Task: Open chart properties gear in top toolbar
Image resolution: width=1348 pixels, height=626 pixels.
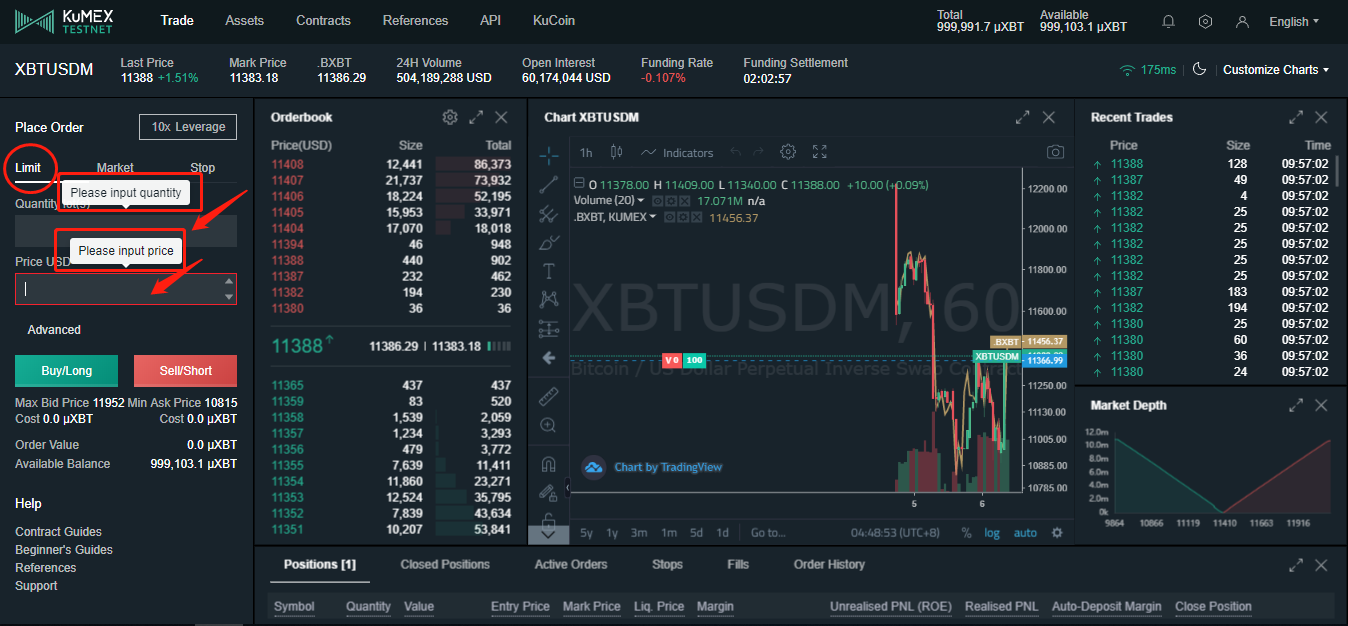Action: click(788, 152)
